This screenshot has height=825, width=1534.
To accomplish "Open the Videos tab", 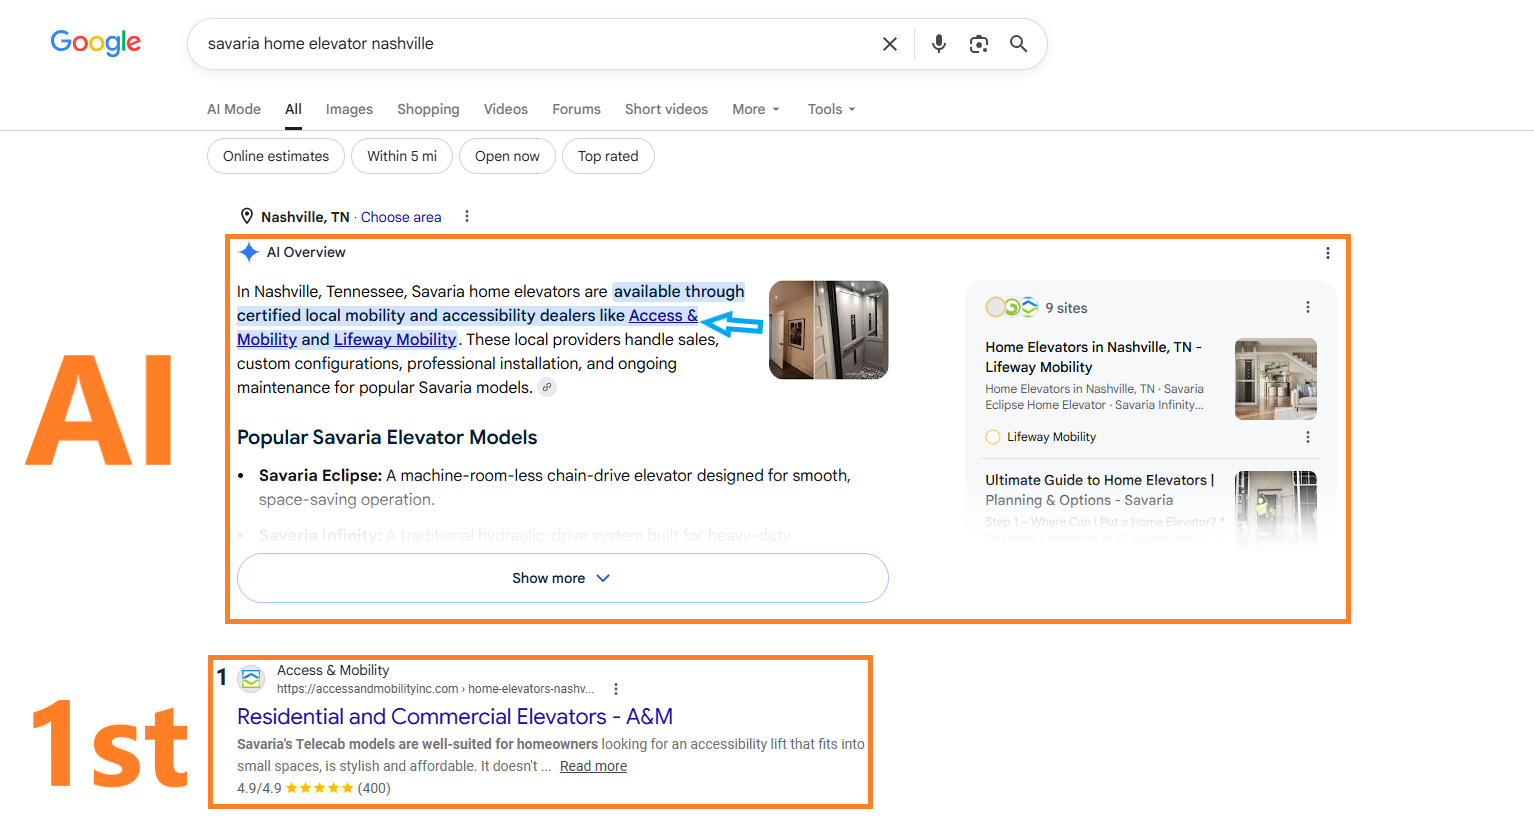I will [506, 109].
